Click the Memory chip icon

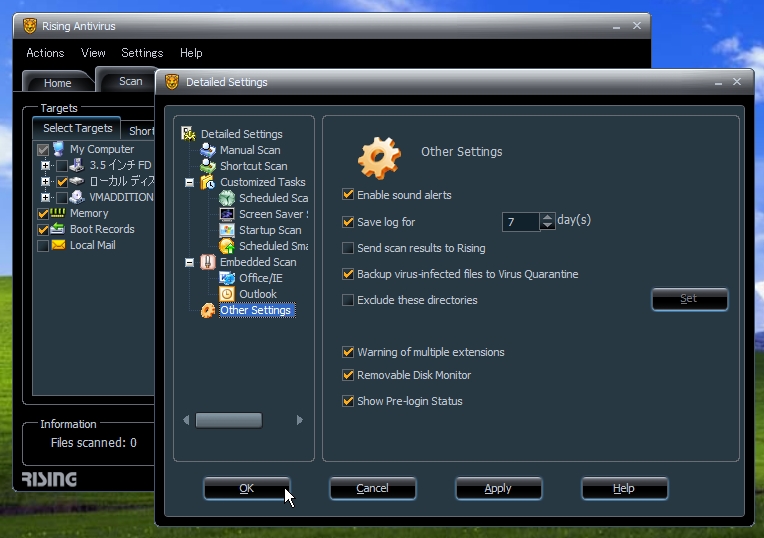[x=57, y=212]
